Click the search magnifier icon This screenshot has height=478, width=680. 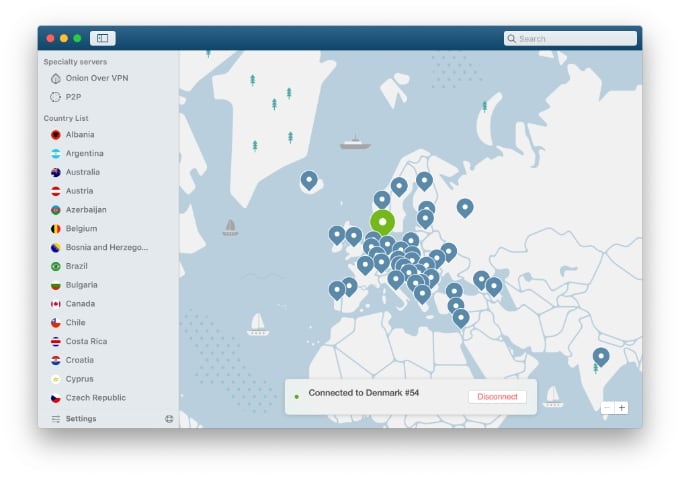(512, 39)
